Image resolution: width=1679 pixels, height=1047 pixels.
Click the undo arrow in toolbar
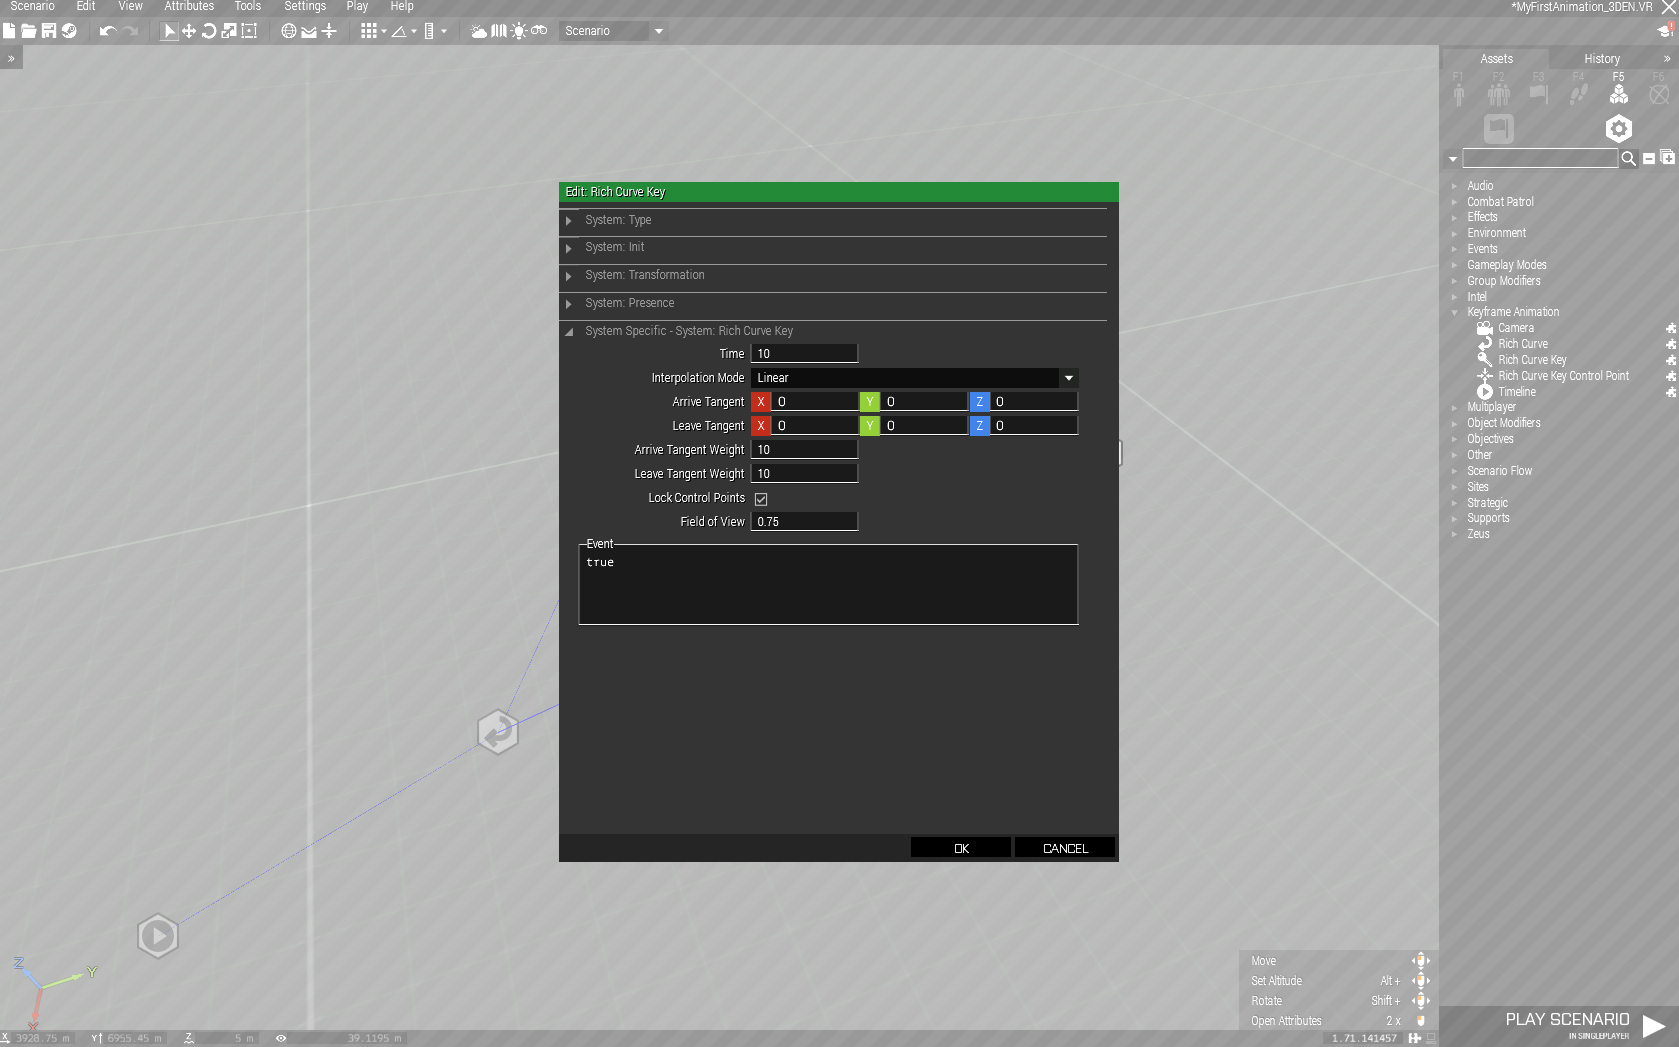point(108,31)
